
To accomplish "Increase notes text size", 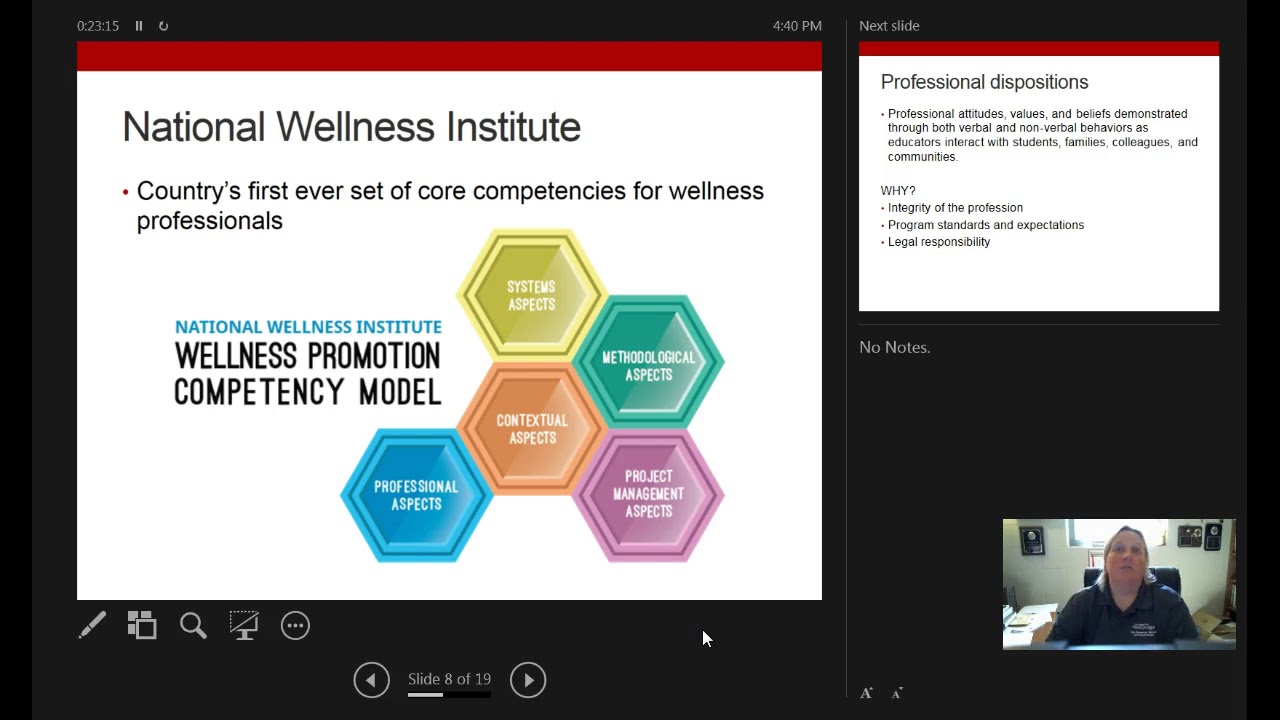I will click(x=866, y=693).
